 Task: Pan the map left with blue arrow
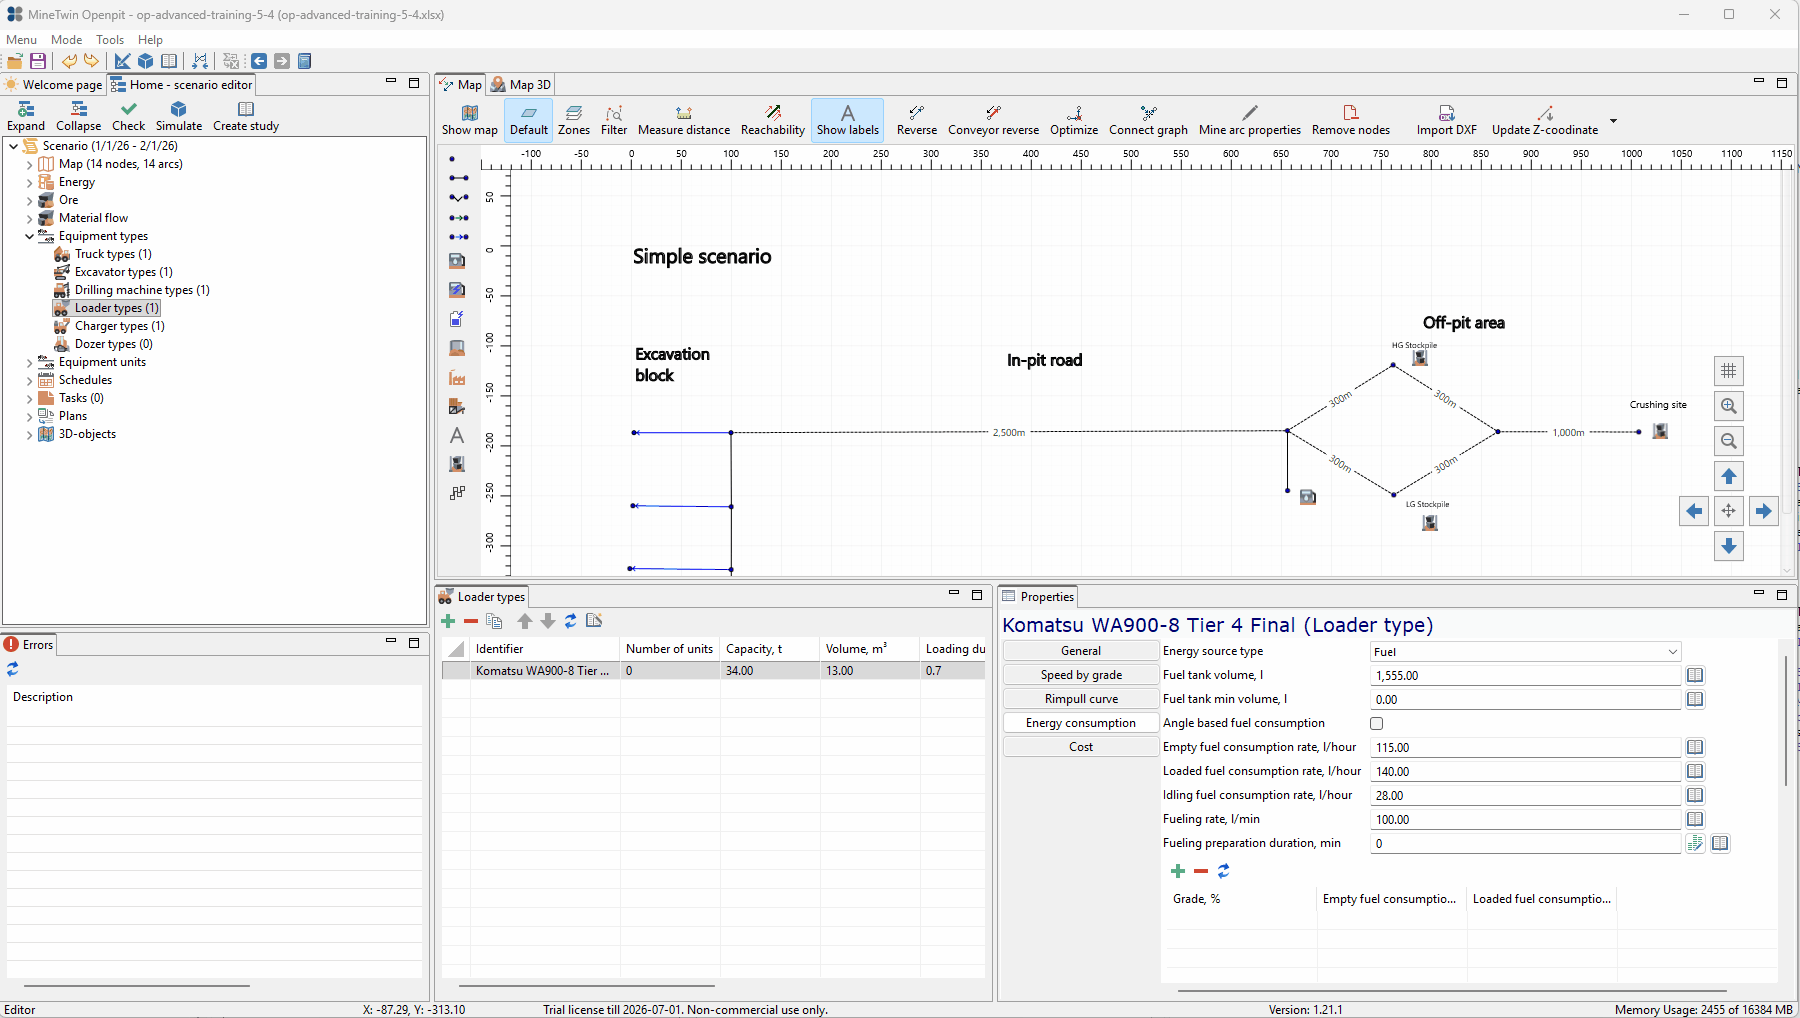pos(1694,511)
